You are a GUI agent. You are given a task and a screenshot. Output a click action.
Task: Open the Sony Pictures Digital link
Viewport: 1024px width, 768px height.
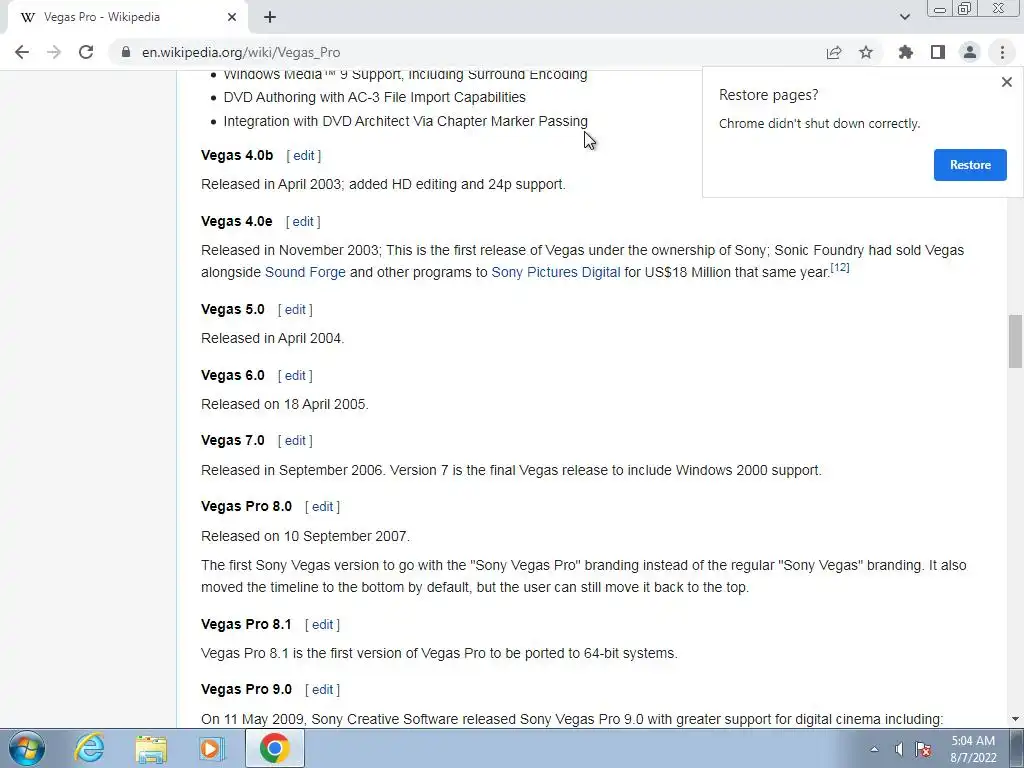[556, 272]
